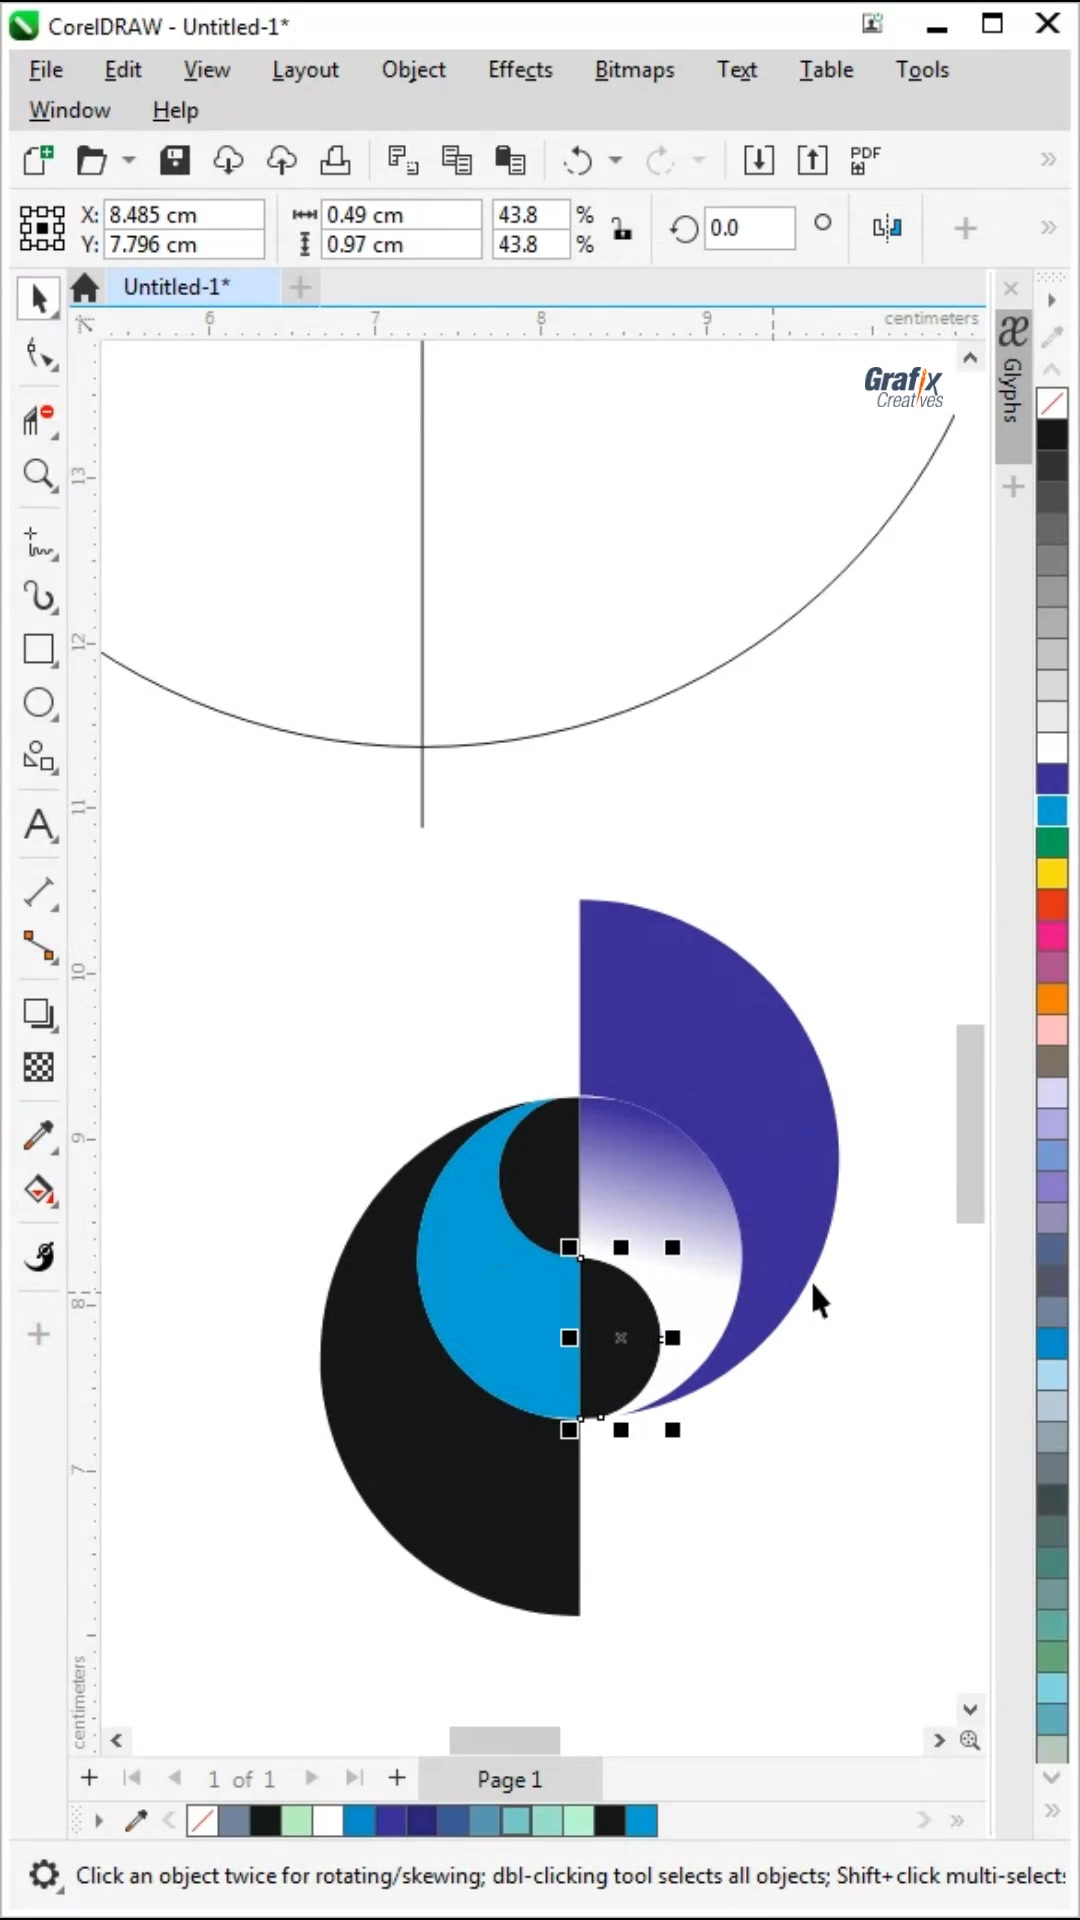Select the Zoom magnifier tool
This screenshot has width=1080, height=1920.
pyautogui.click(x=39, y=475)
